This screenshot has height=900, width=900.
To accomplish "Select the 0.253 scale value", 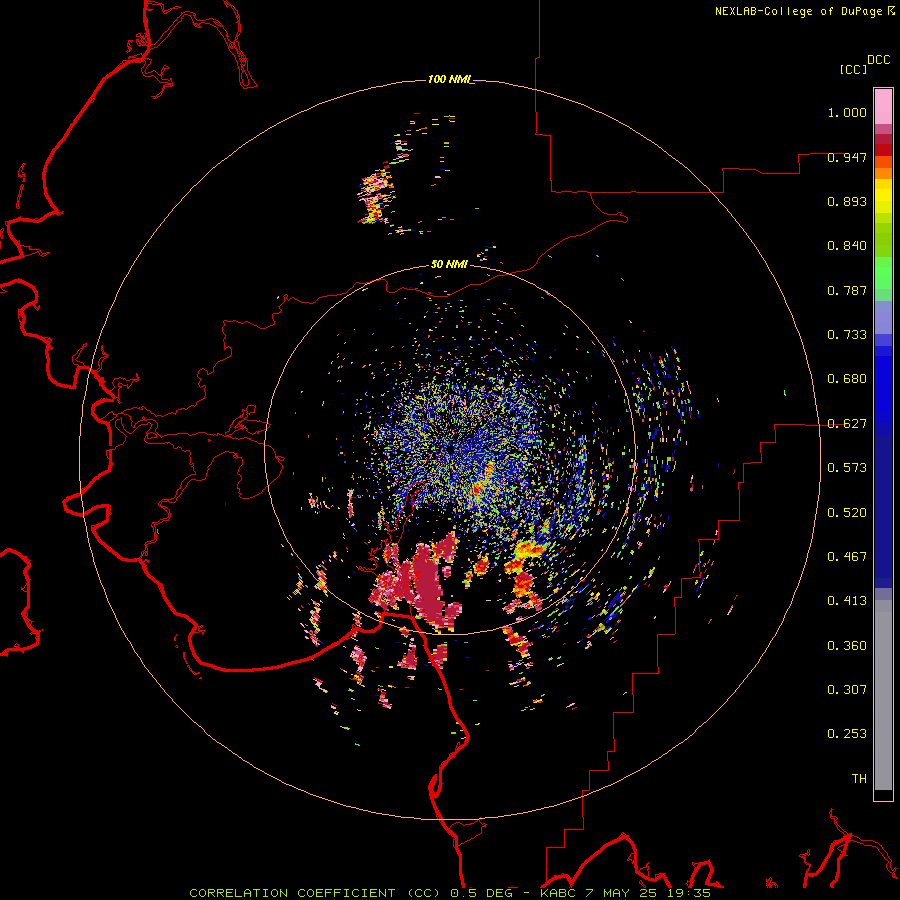I will point(847,734).
